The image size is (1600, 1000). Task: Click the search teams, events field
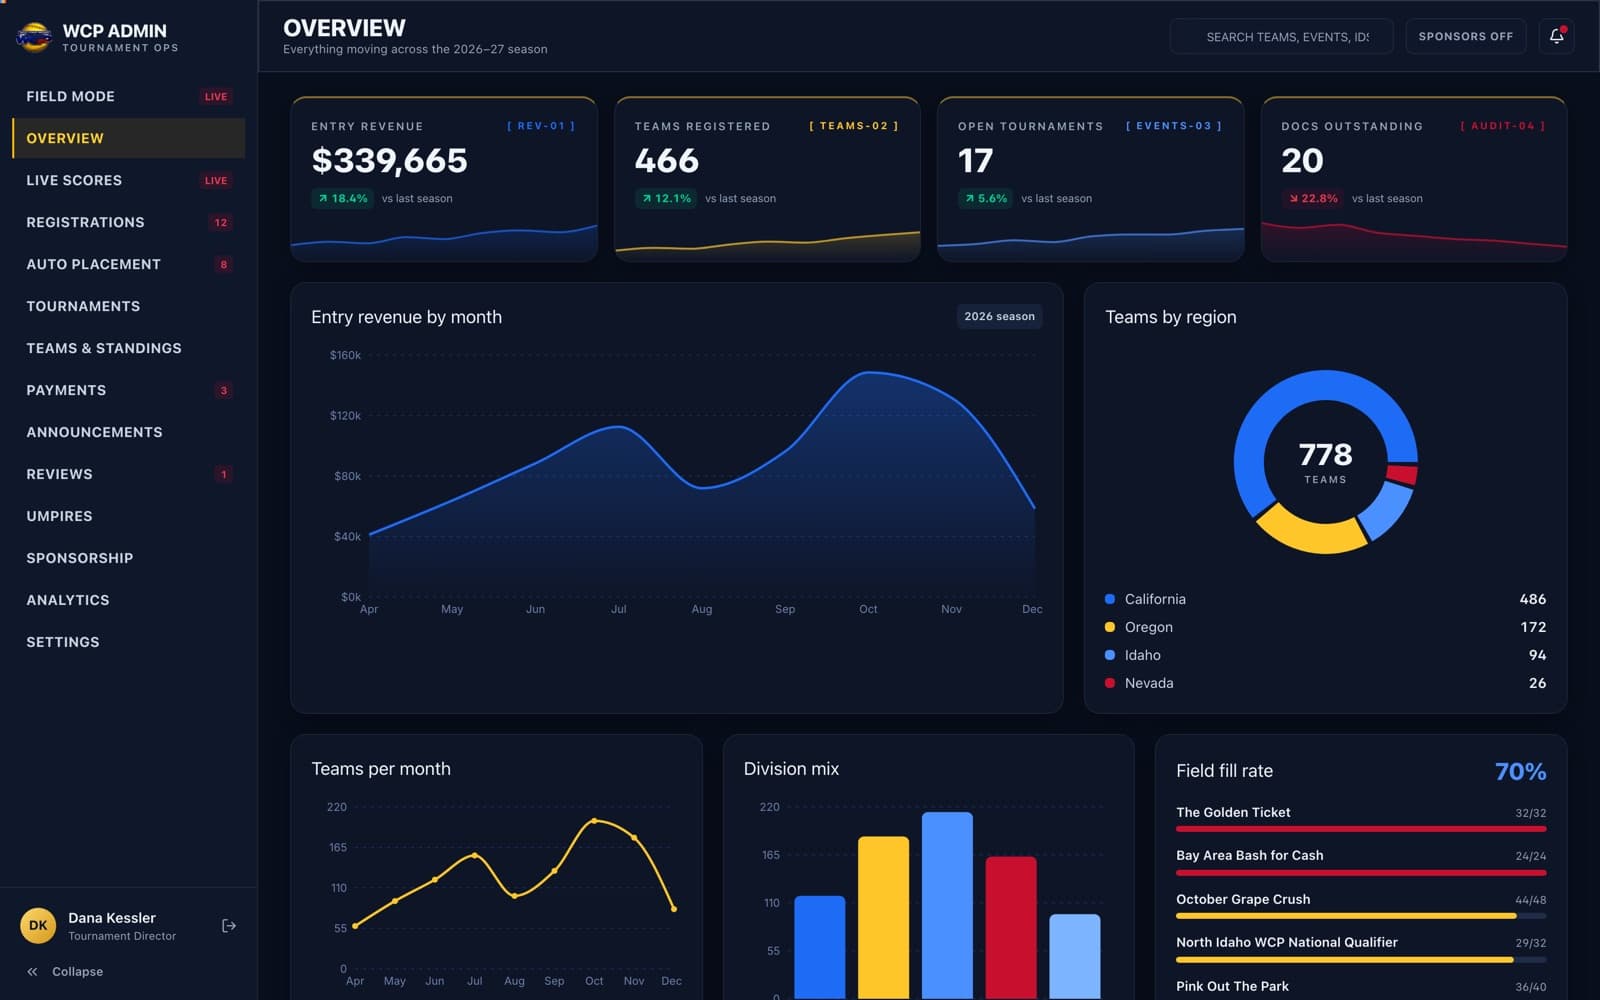tap(1281, 36)
